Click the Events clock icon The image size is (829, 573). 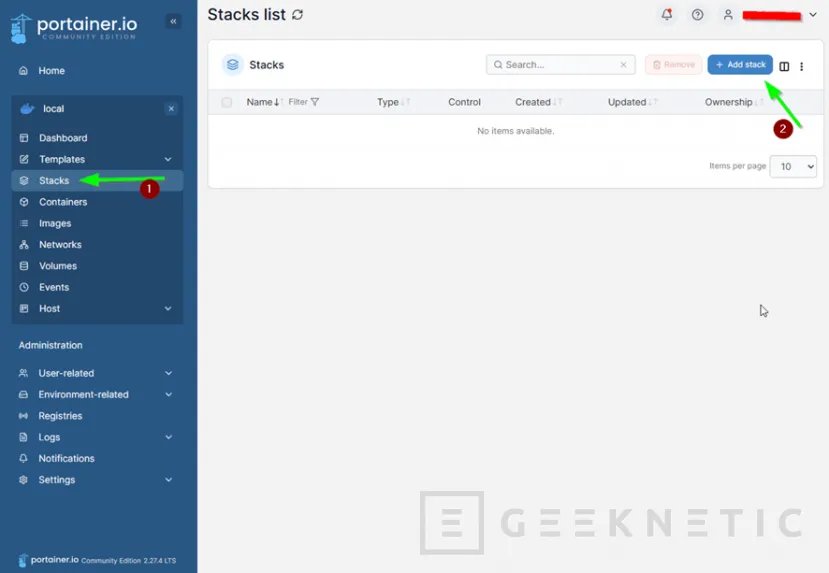pos(24,287)
